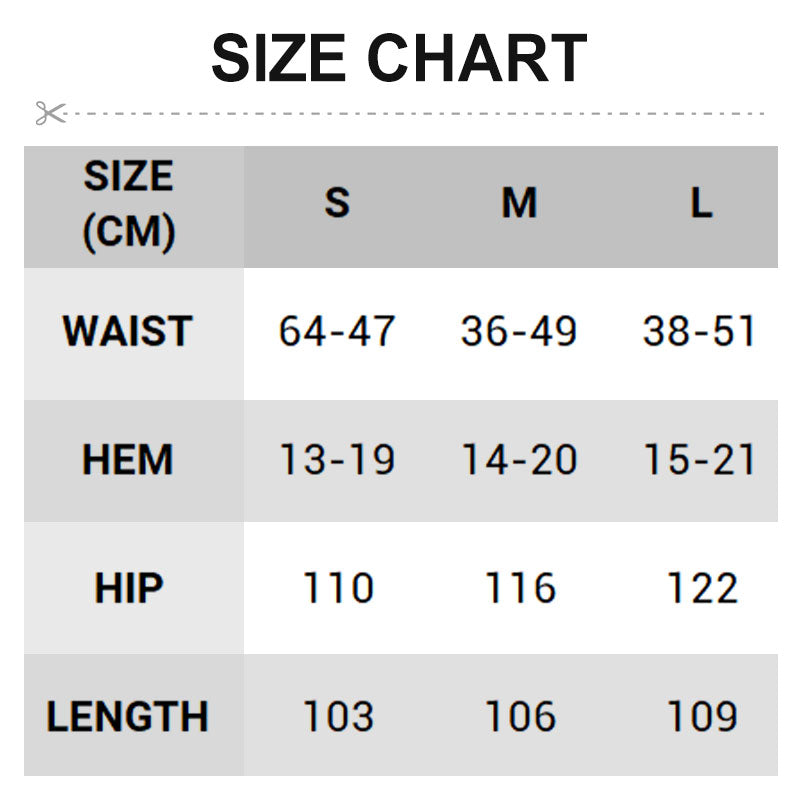Image resolution: width=800 pixels, height=800 pixels.
Task: Click the HEM row label
Action: coord(128,460)
